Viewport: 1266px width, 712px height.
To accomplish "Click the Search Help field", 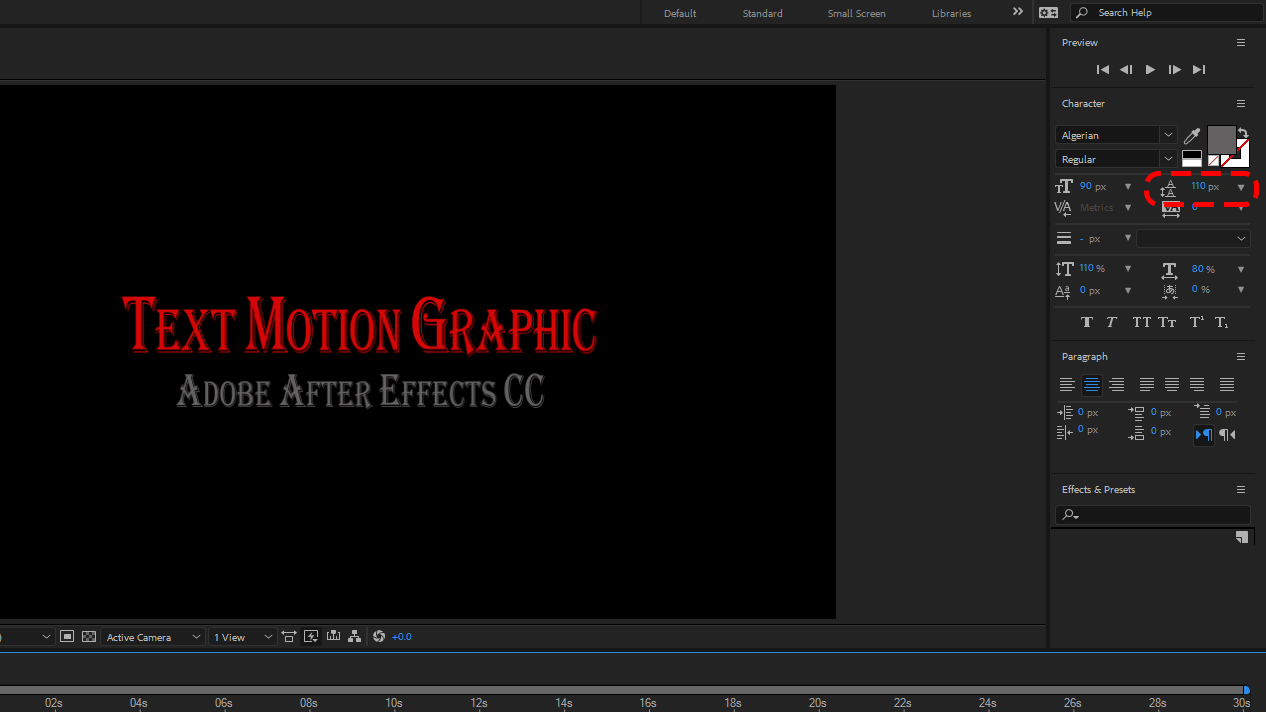I will [x=1165, y=13].
